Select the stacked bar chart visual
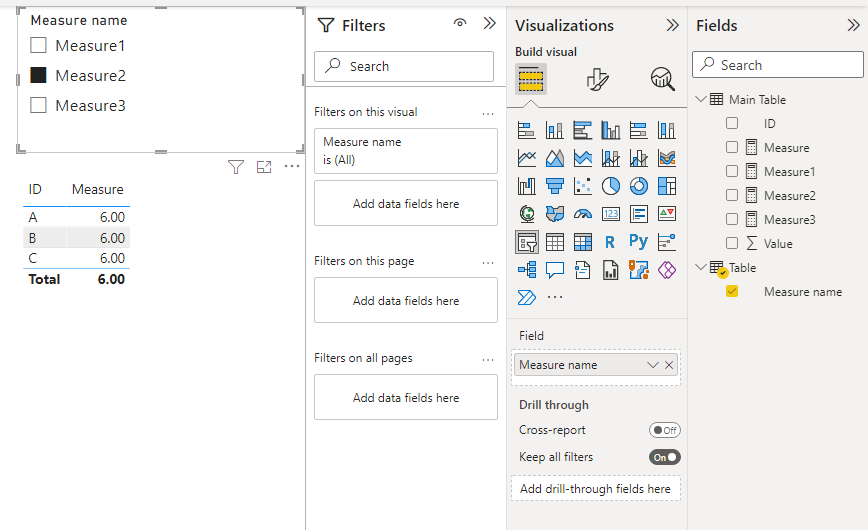Screen dimensions: 868x530 tap(526, 131)
